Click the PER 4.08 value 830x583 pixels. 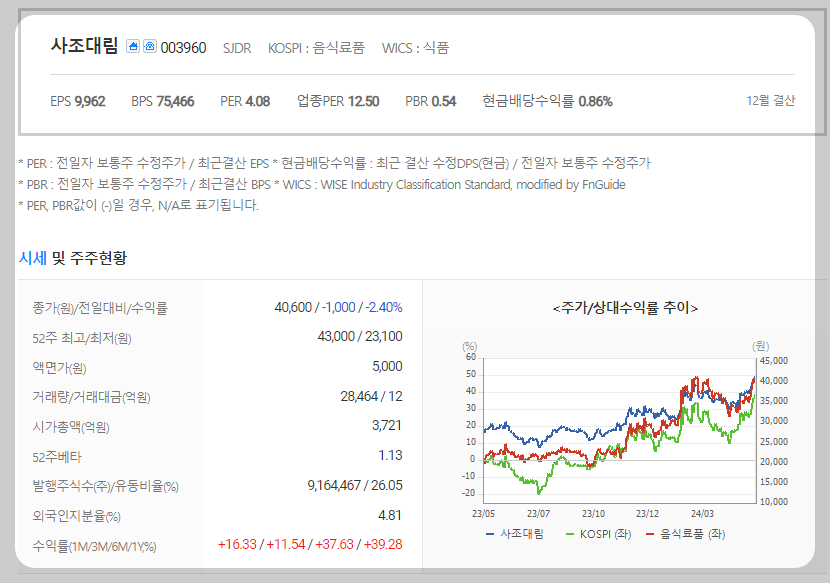click(x=245, y=101)
